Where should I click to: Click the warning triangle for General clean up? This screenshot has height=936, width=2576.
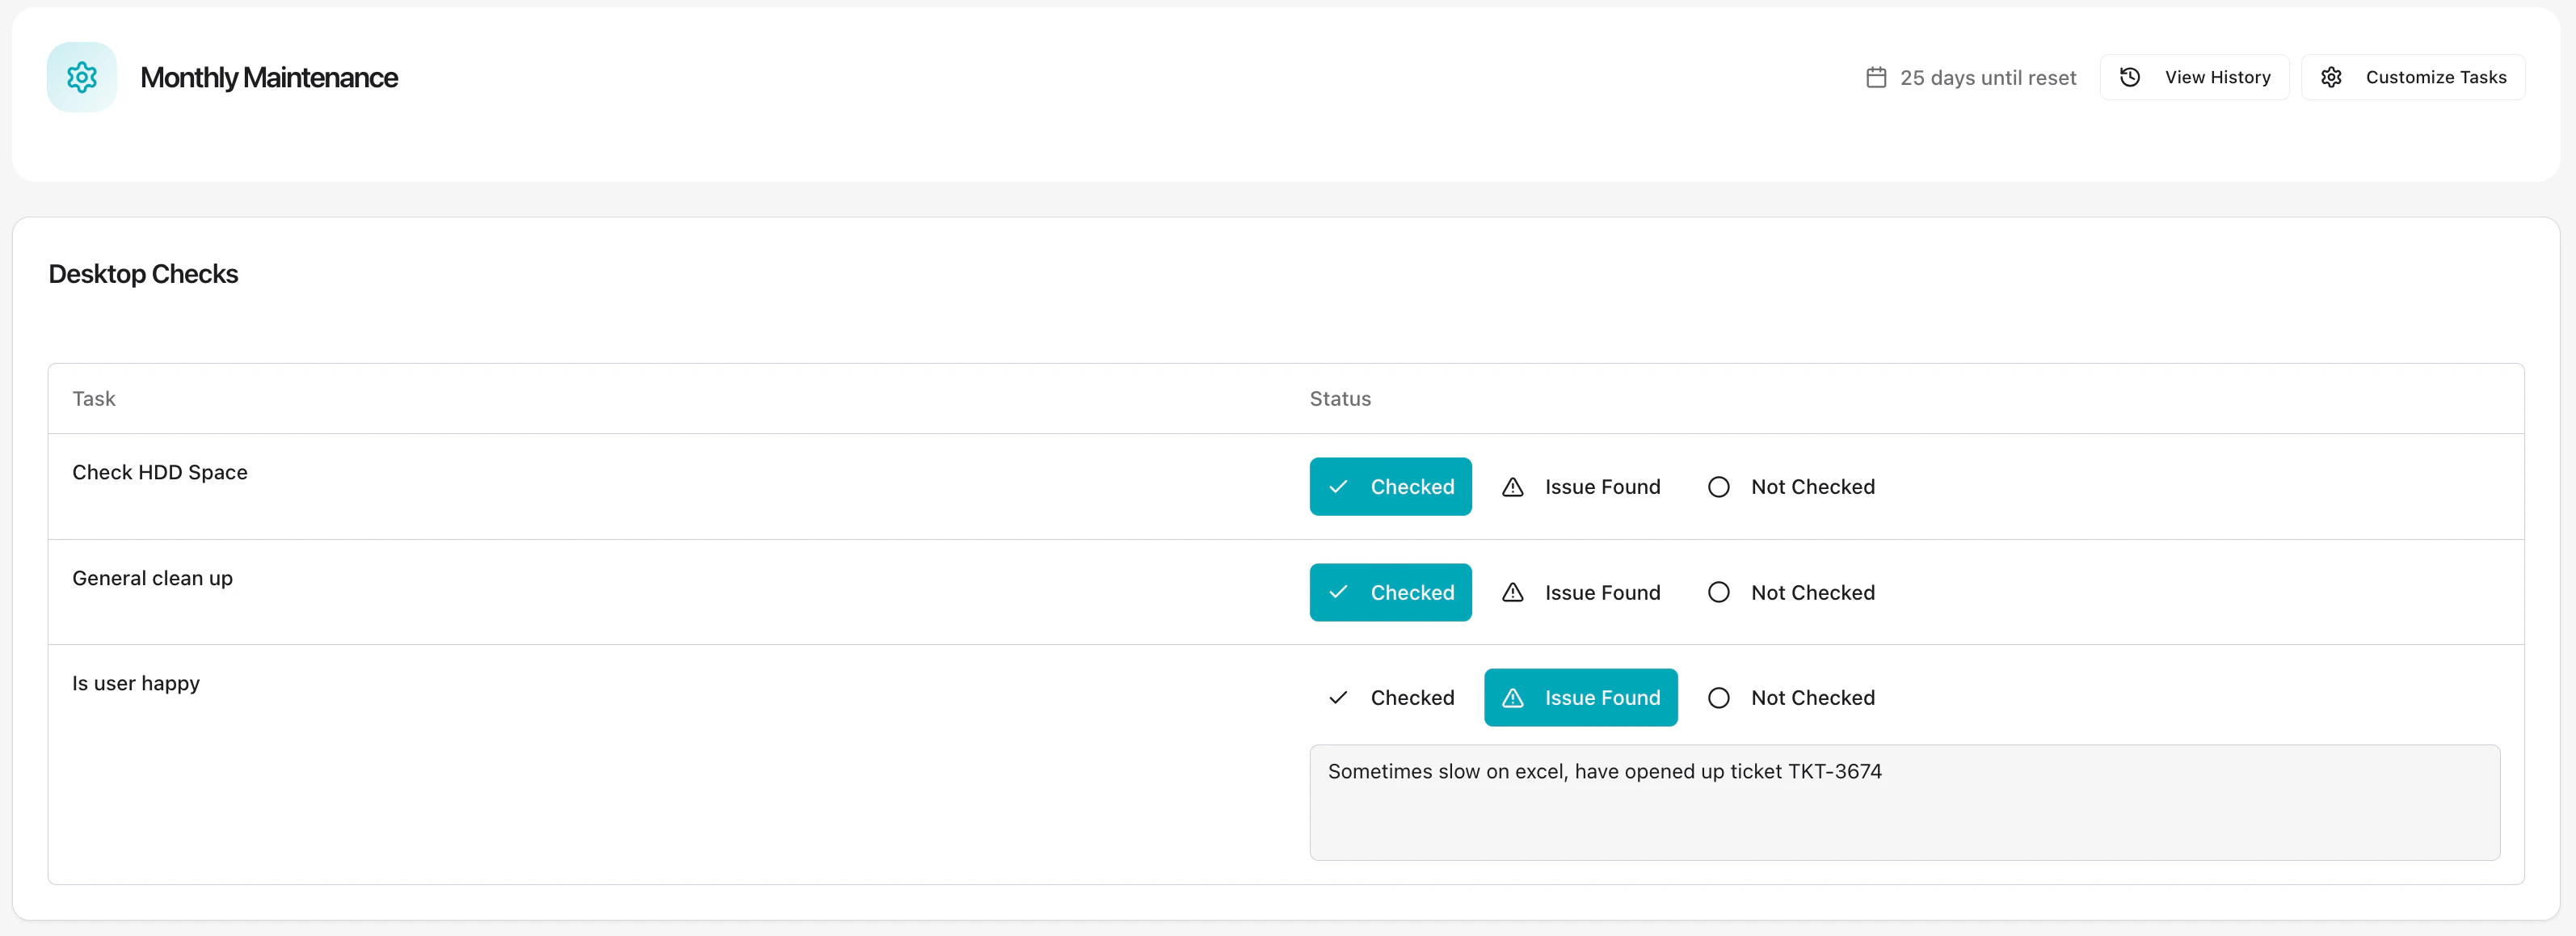[x=1513, y=592]
